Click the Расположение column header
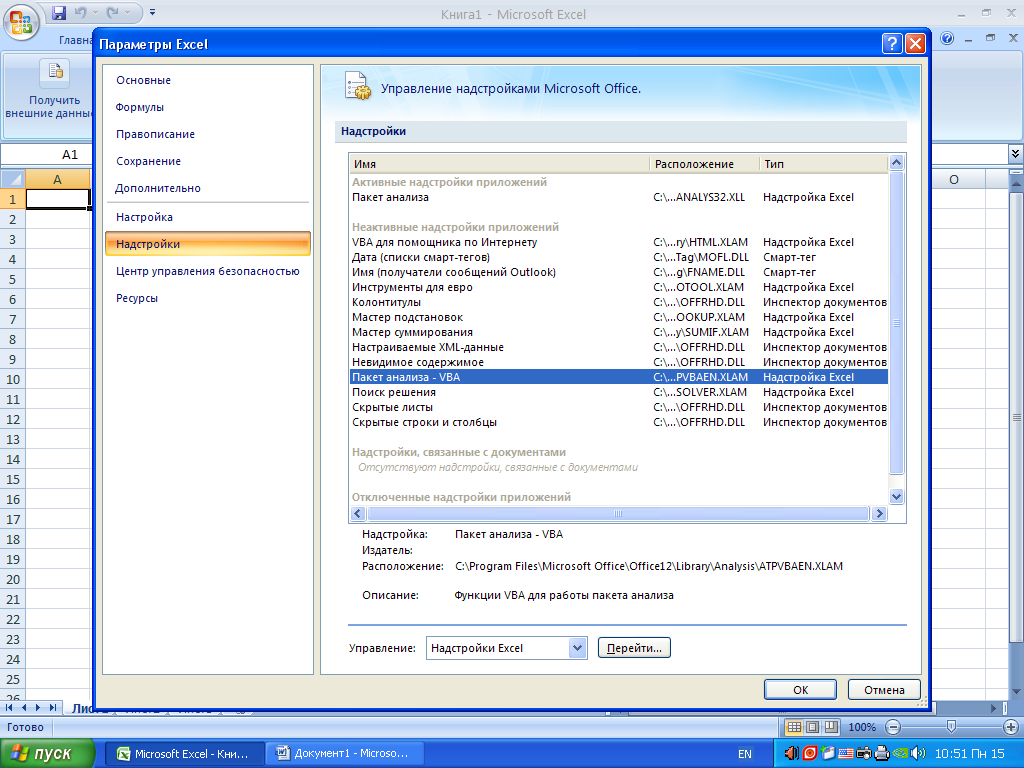The width and height of the screenshot is (1024, 768). point(705,164)
